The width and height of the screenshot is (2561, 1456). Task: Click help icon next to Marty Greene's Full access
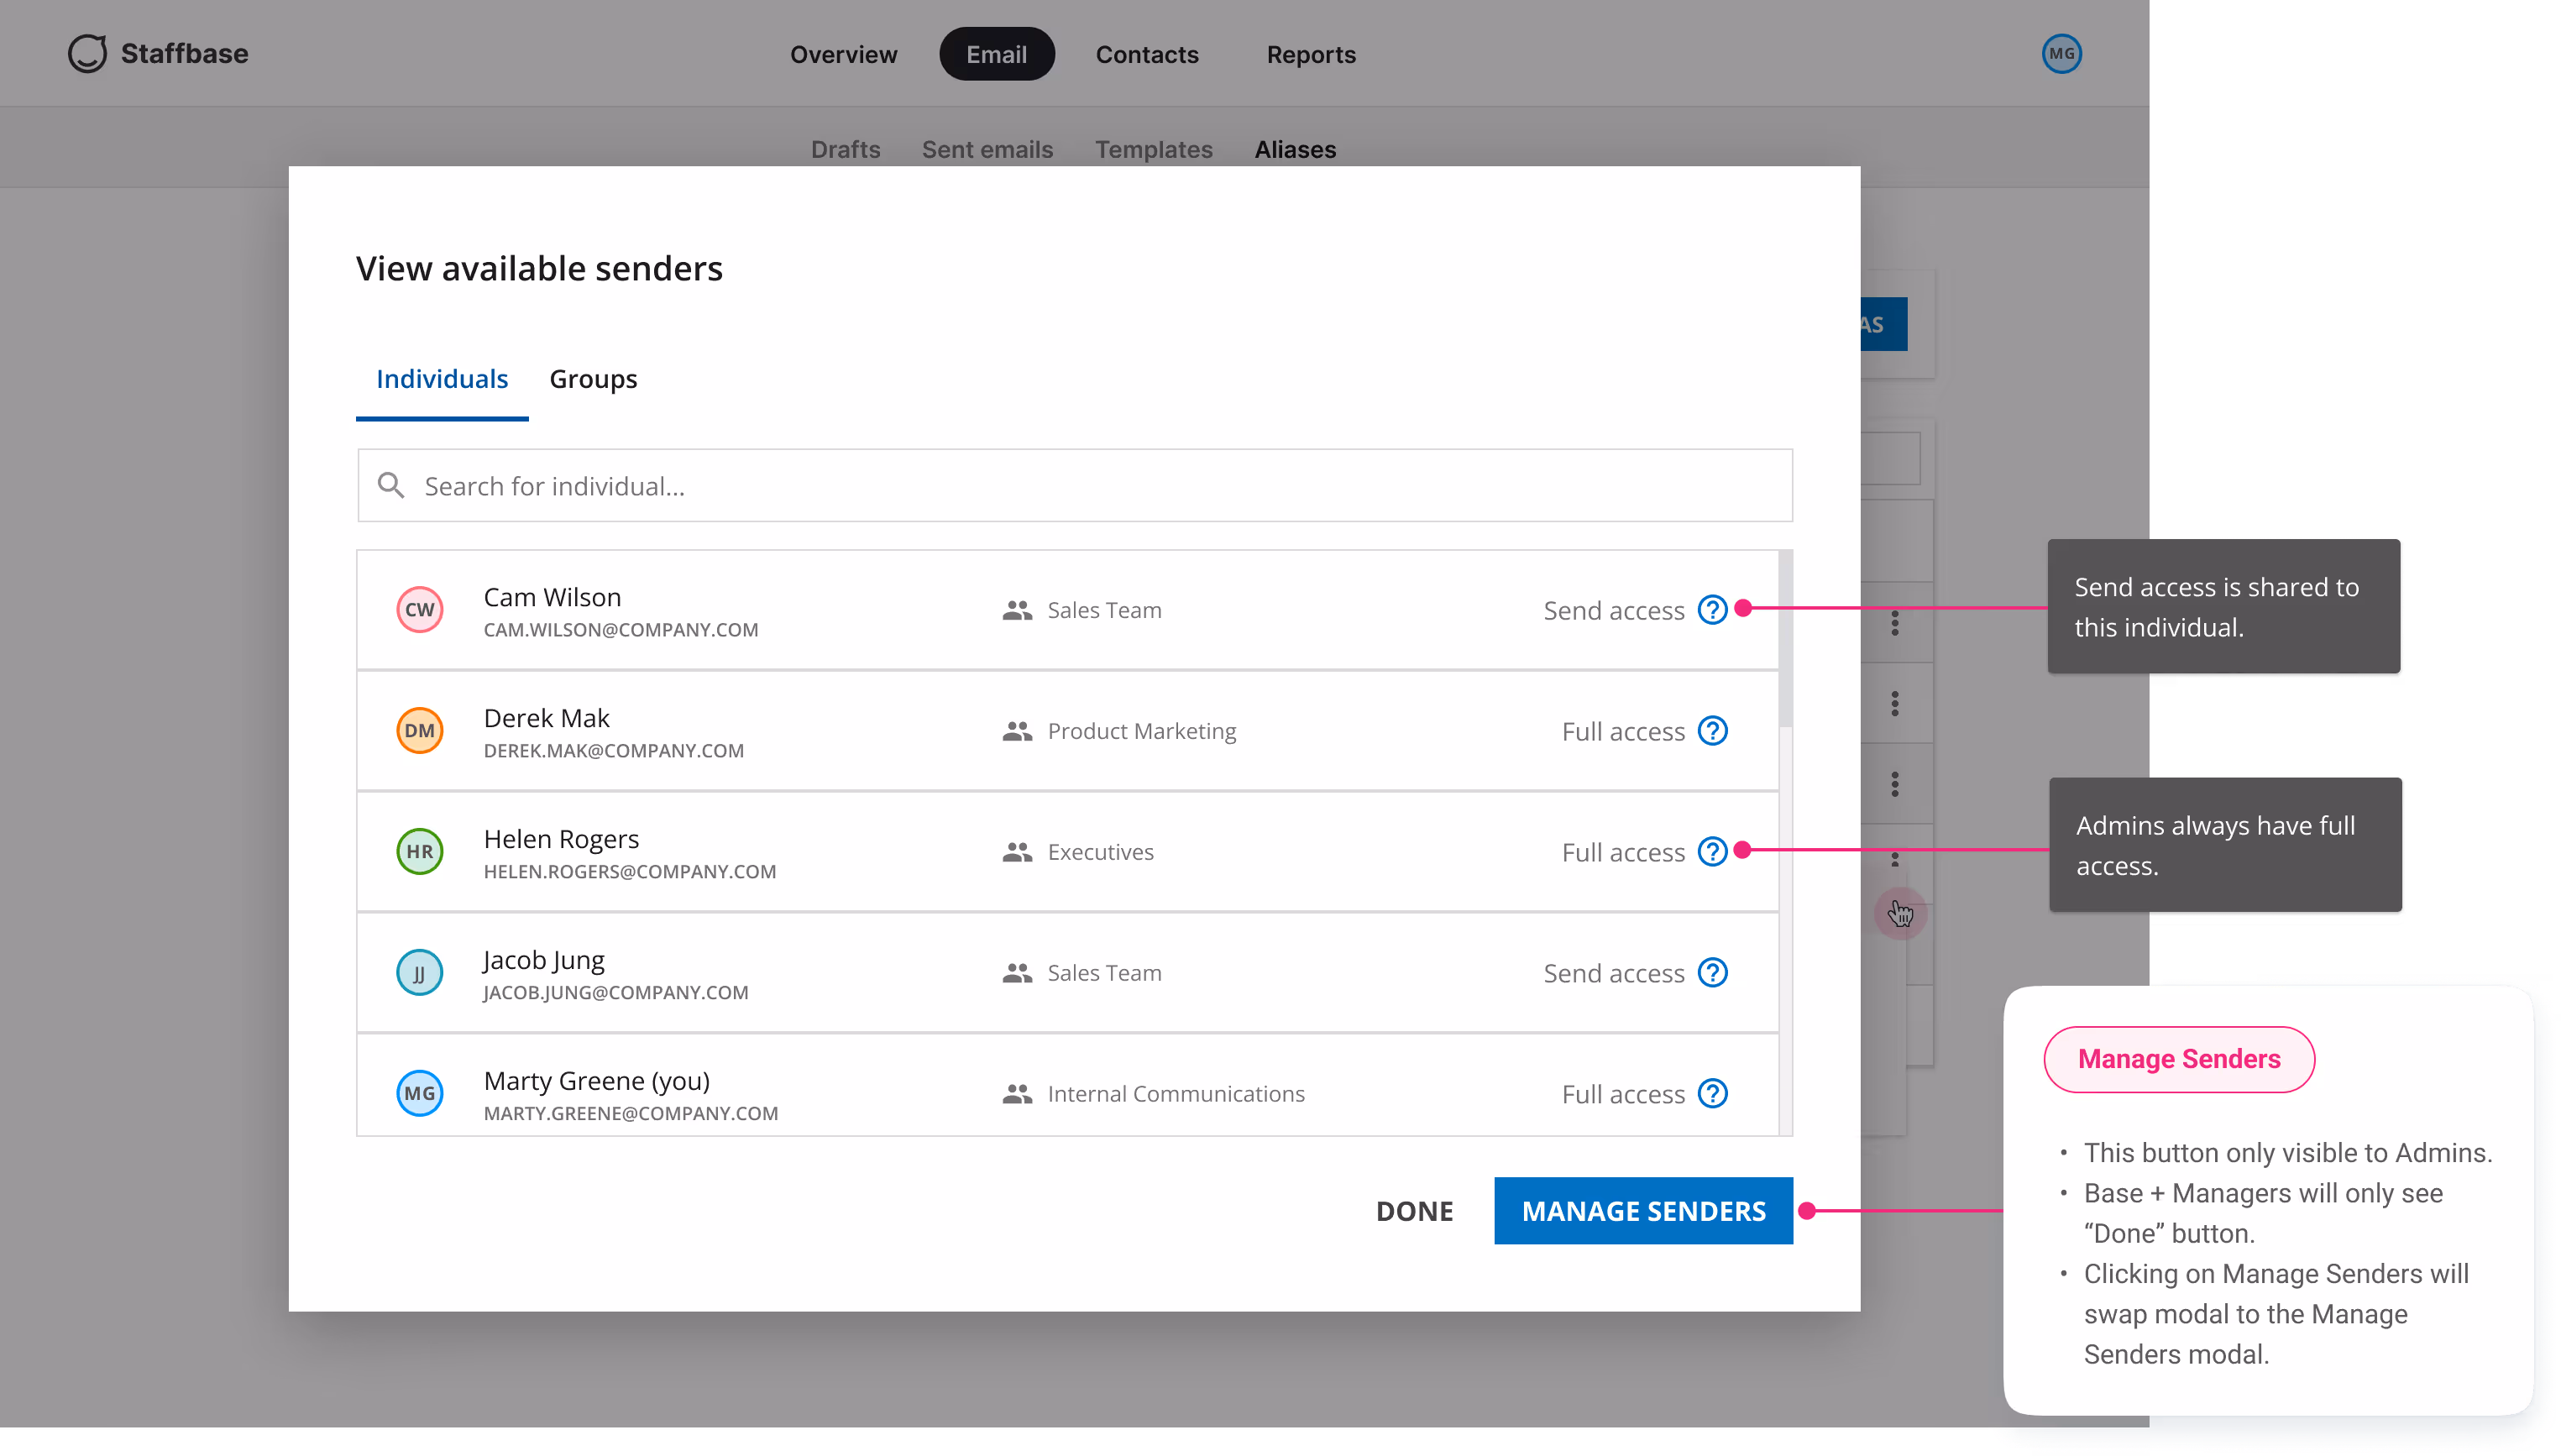pos(1712,1093)
